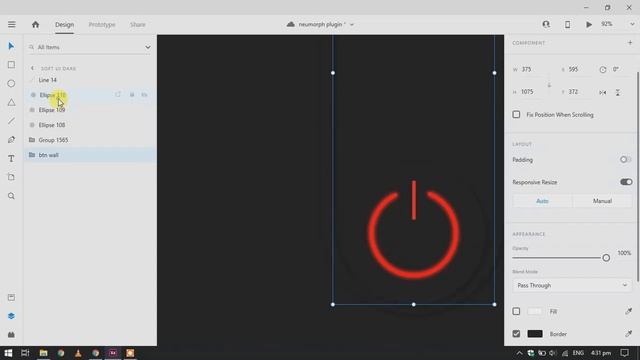Uncheck the Border checkbox

coord(516,334)
